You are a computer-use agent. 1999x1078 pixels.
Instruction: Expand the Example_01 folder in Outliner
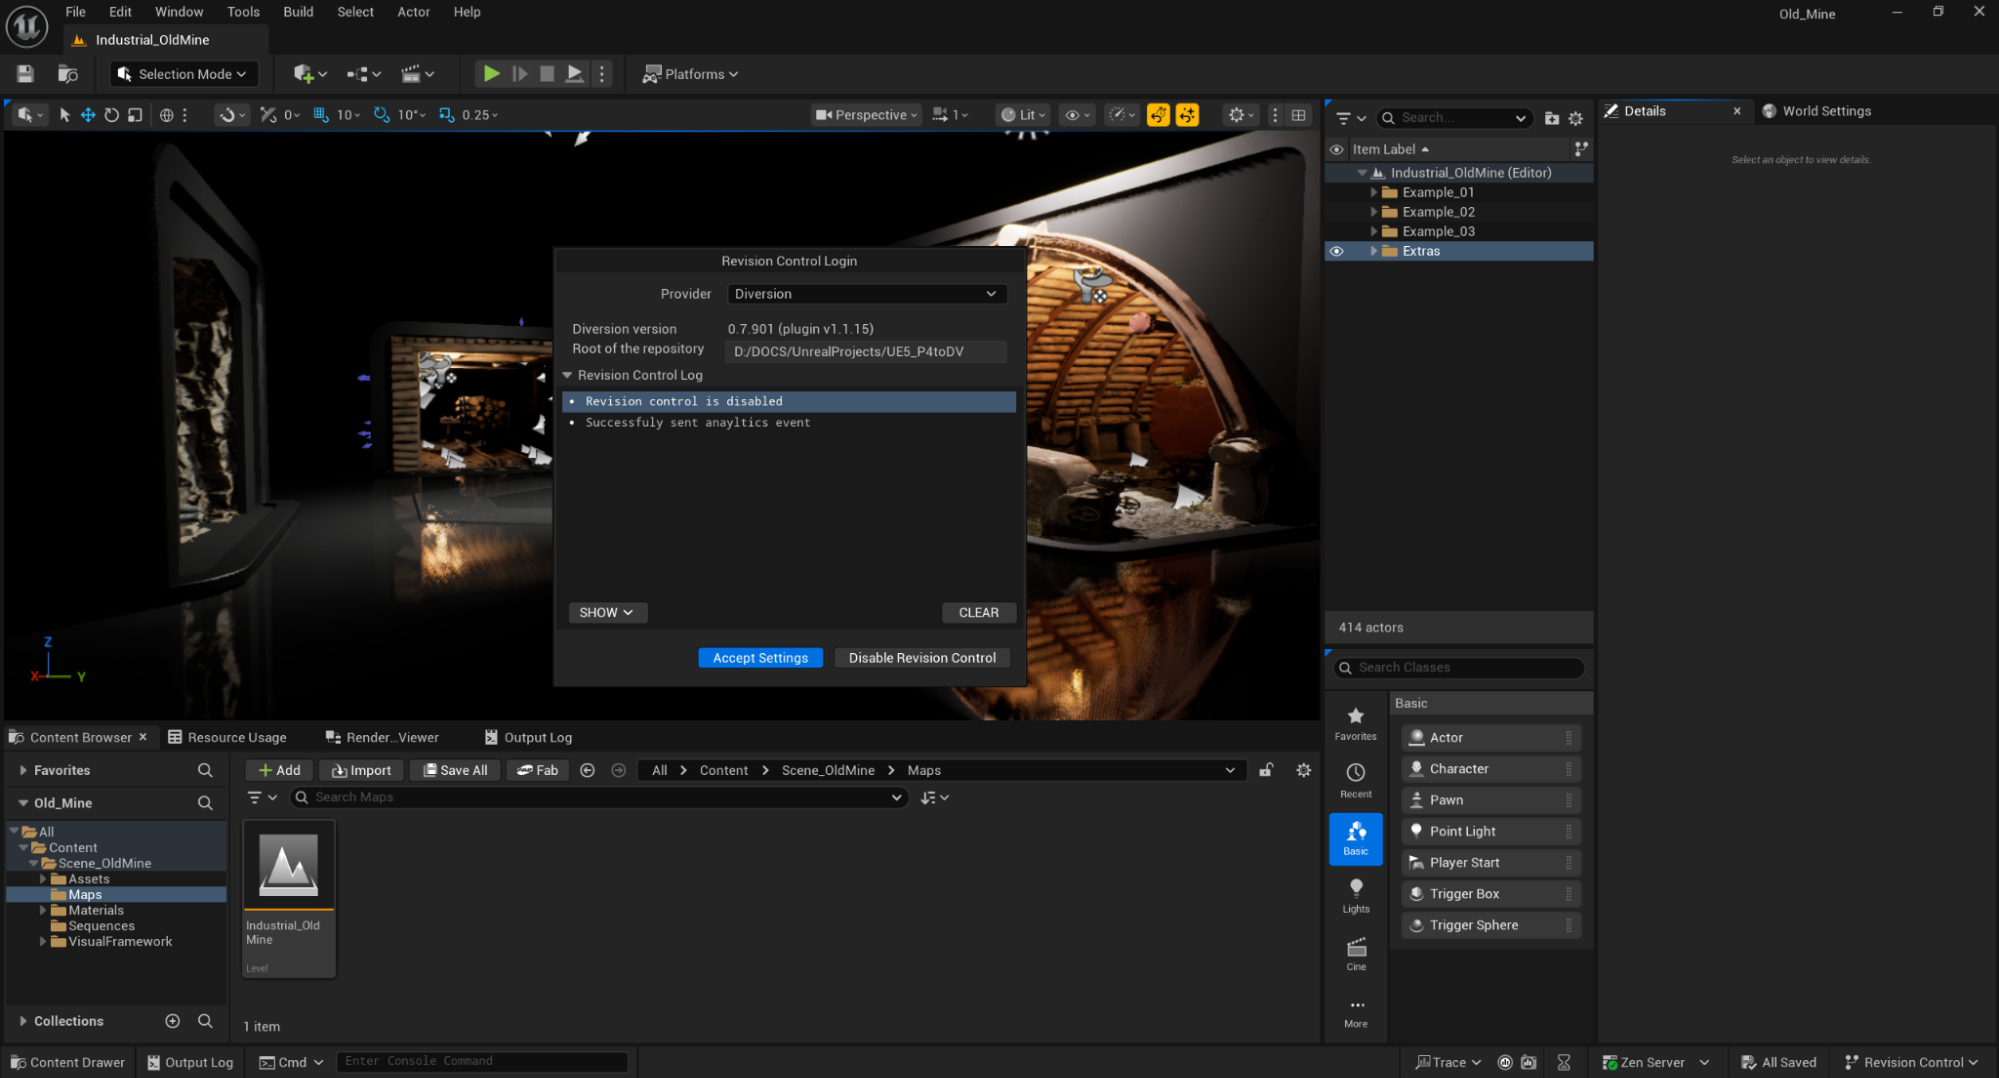(x=1374, y=192)
